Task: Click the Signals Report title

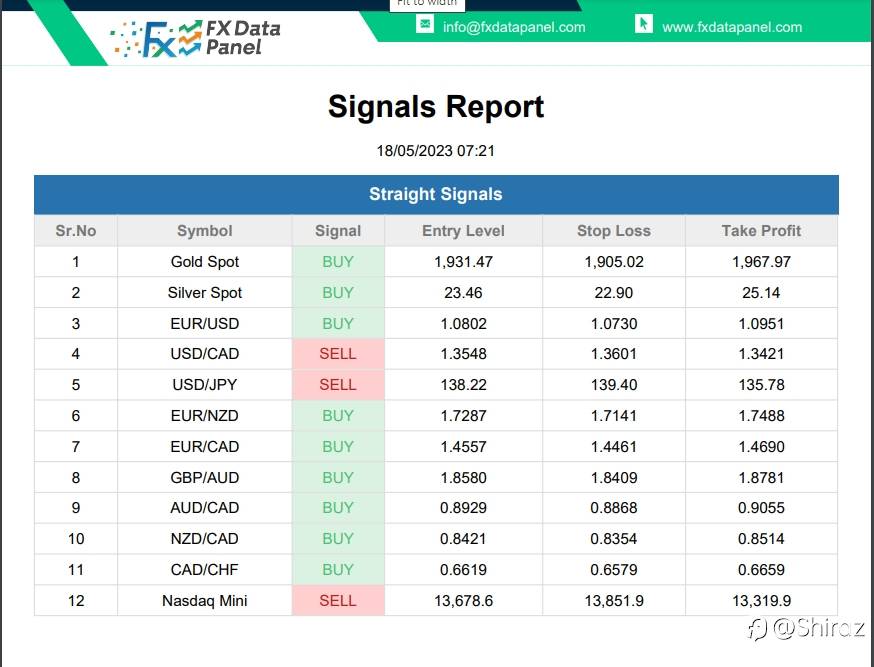Action: 436,107
